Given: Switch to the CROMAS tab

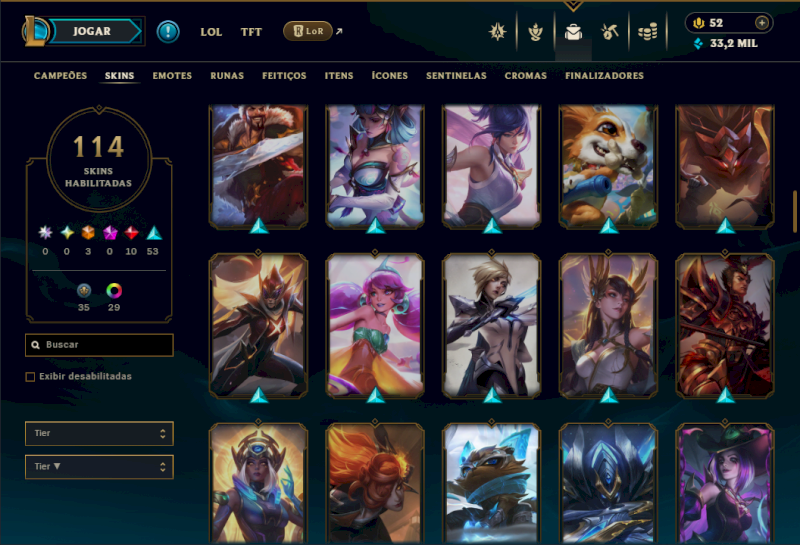Looking at the screenshot, I should [526, 76].
